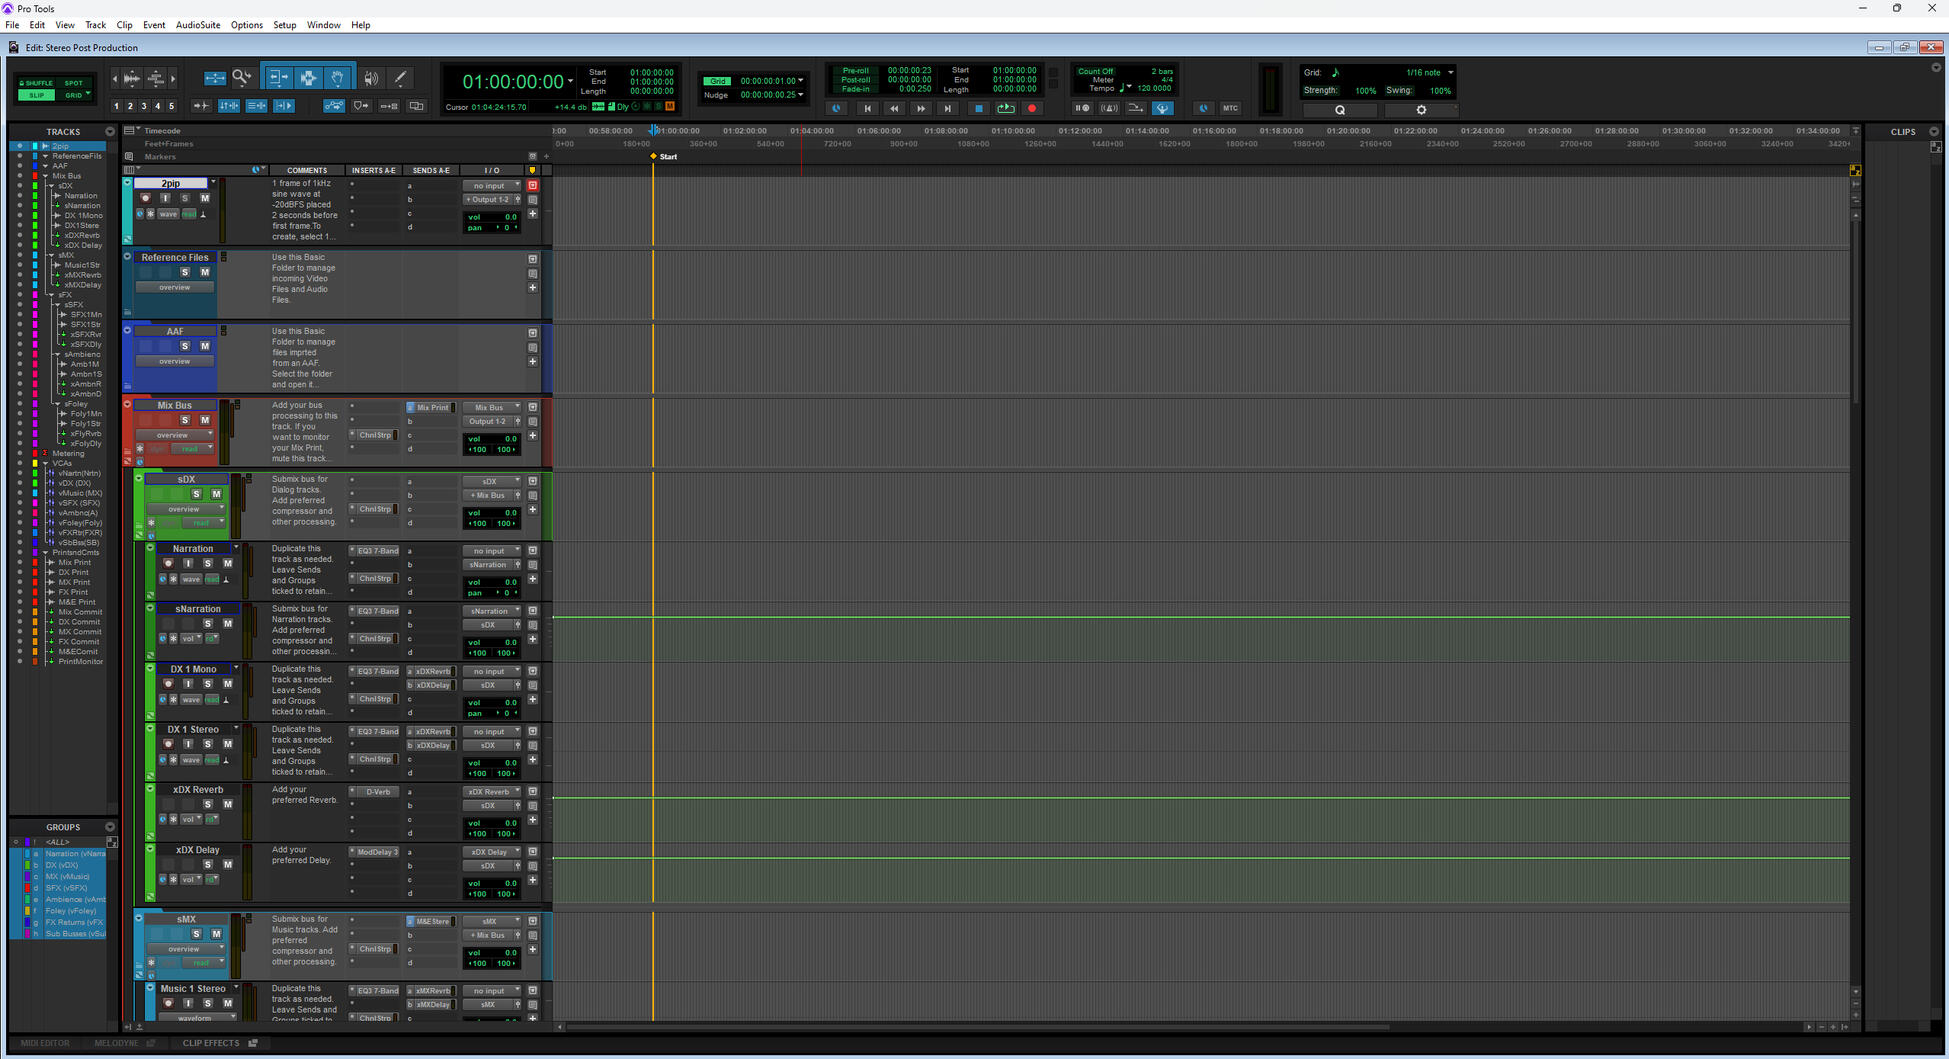1949x1059 pixels.
Task: Open 2pip 'no input' selector
Action: 492,185
